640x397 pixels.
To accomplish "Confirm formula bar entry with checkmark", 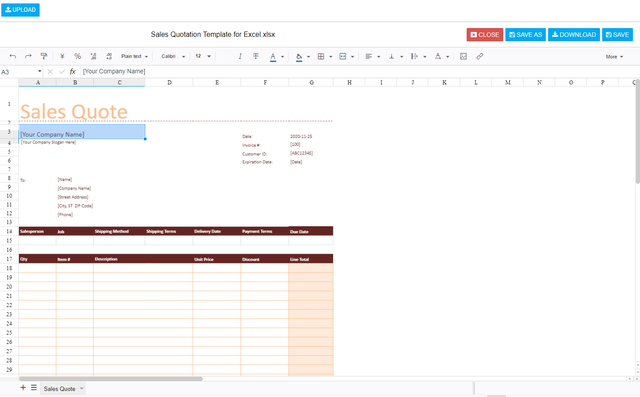I will coord(62,71).
